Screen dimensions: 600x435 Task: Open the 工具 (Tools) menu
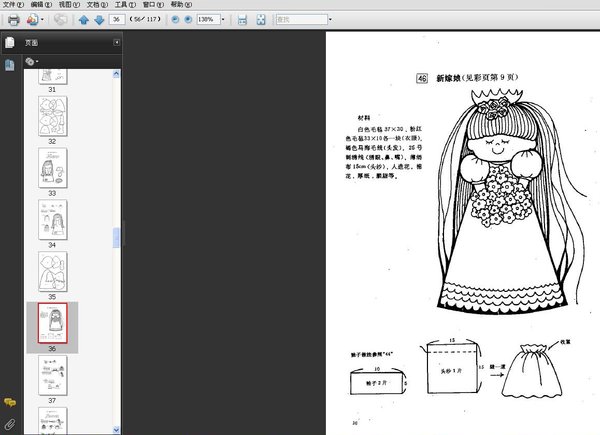coord(125,5)
